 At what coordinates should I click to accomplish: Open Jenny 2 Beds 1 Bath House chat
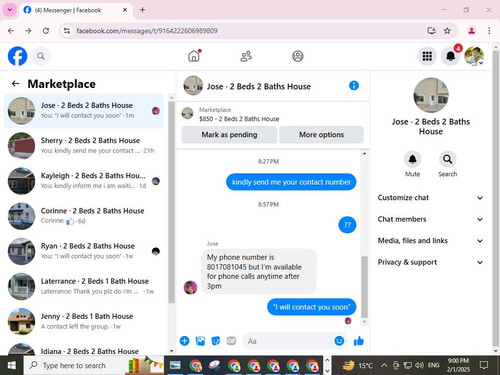tap(84, 321)
